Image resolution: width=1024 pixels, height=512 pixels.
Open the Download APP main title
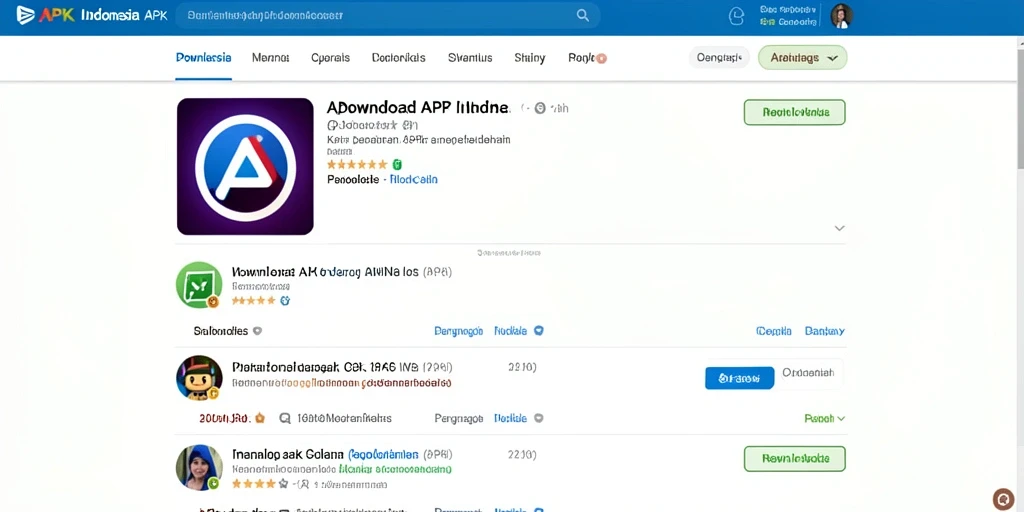click(x=417, y=108)
